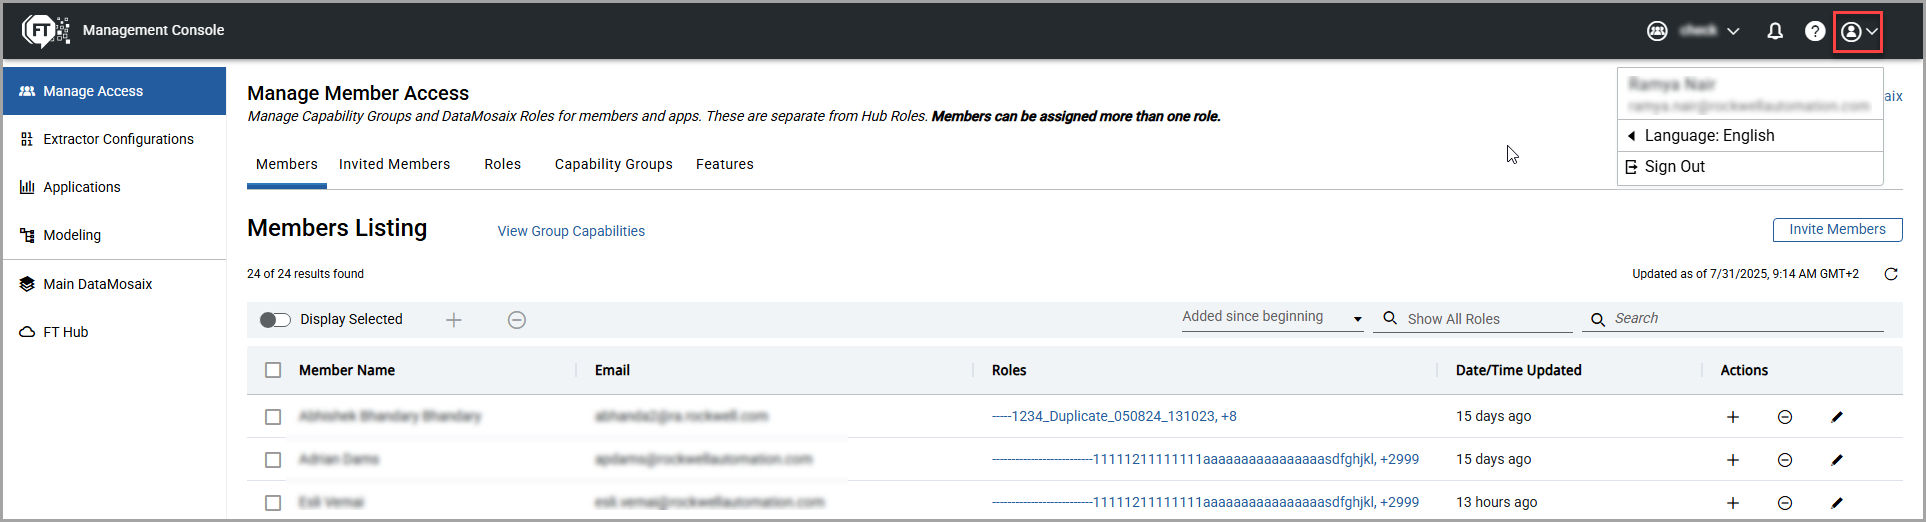
Task: Click the toolbar minus remove-role icon
Action: [x=517, y=320]
